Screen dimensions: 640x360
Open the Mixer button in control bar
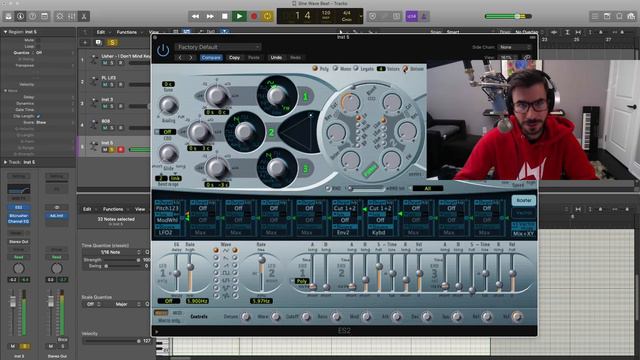72,16
